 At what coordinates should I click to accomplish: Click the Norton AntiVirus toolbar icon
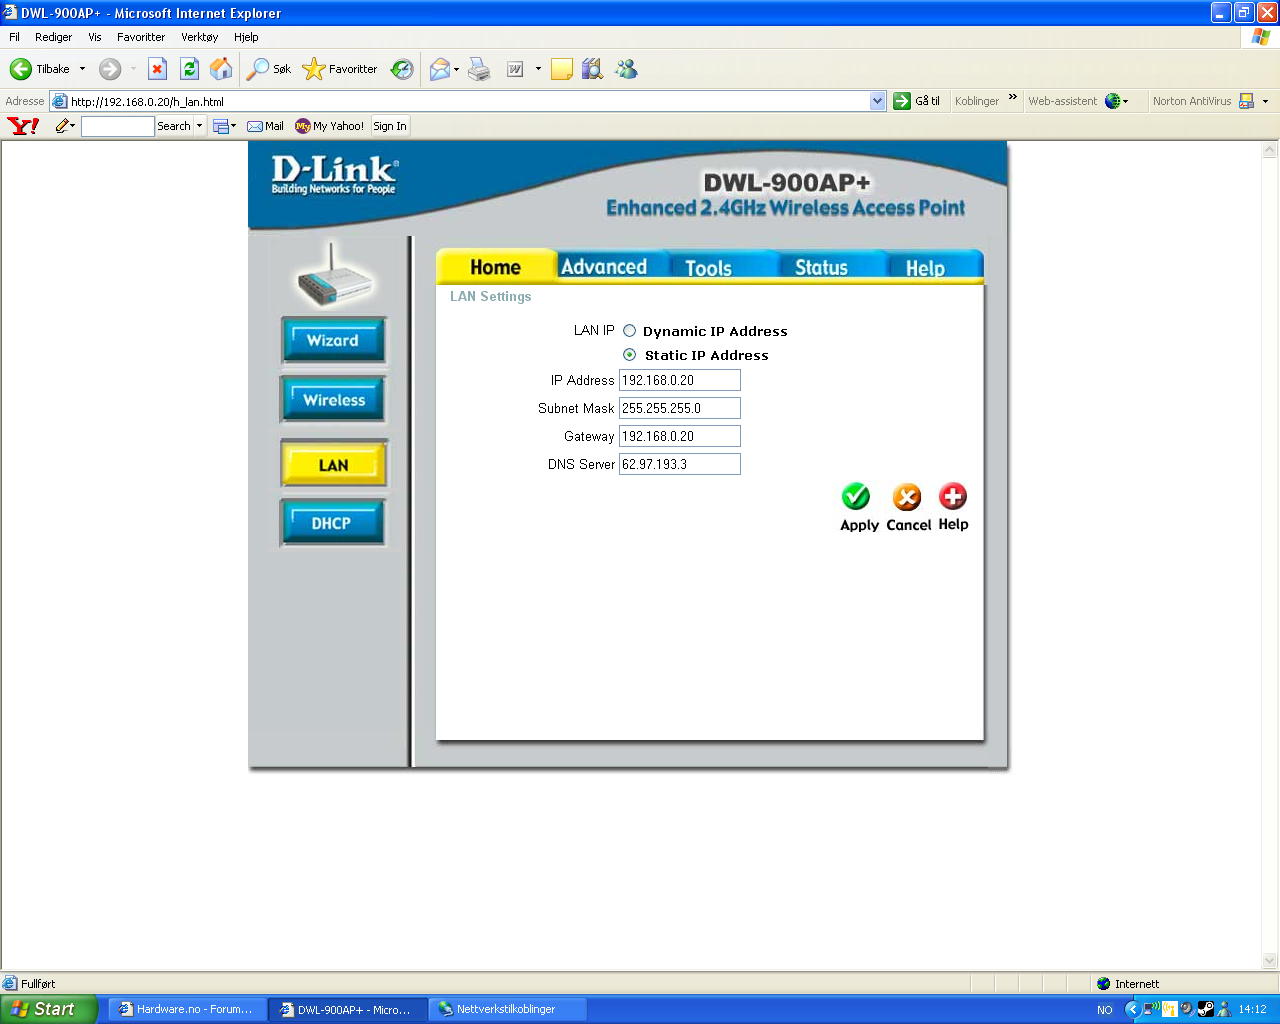pos(1246,101)
